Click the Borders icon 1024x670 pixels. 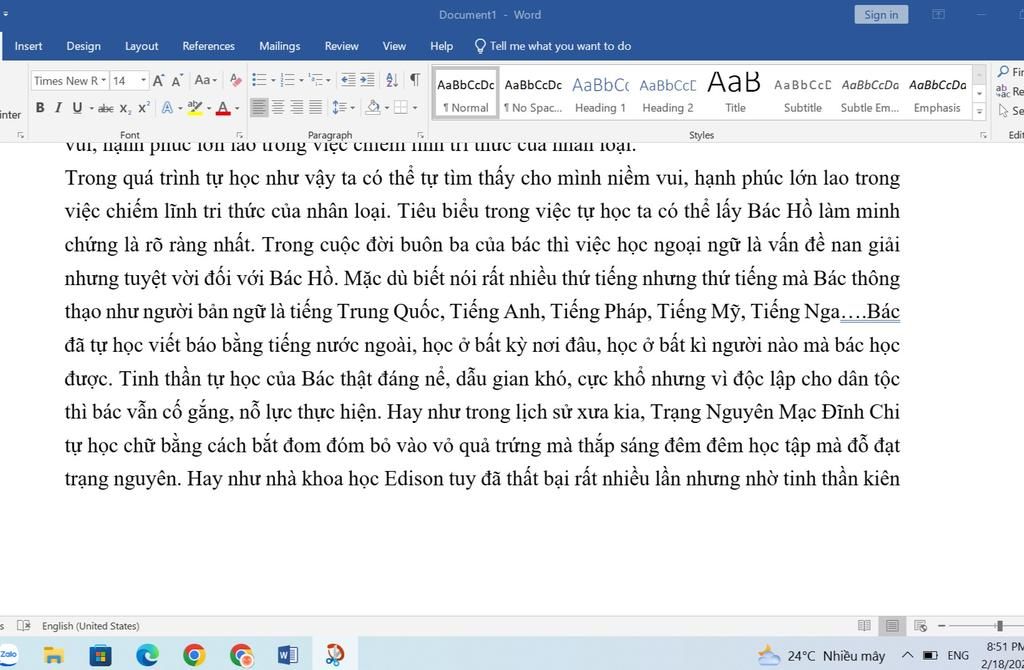400,107
